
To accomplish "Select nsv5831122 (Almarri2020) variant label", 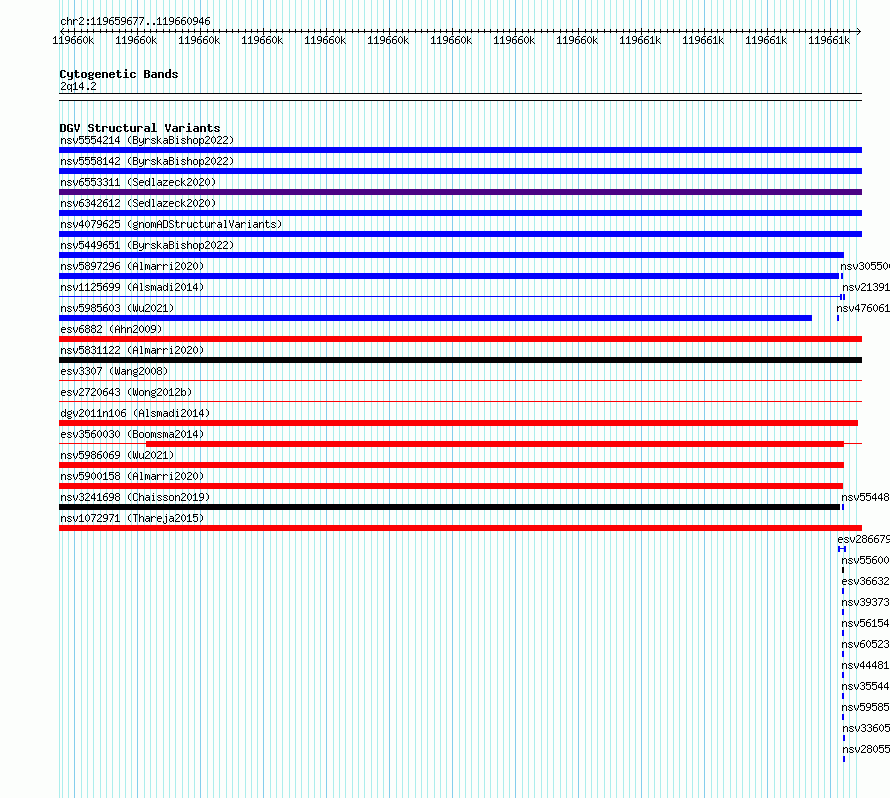I will coord(132,350).
